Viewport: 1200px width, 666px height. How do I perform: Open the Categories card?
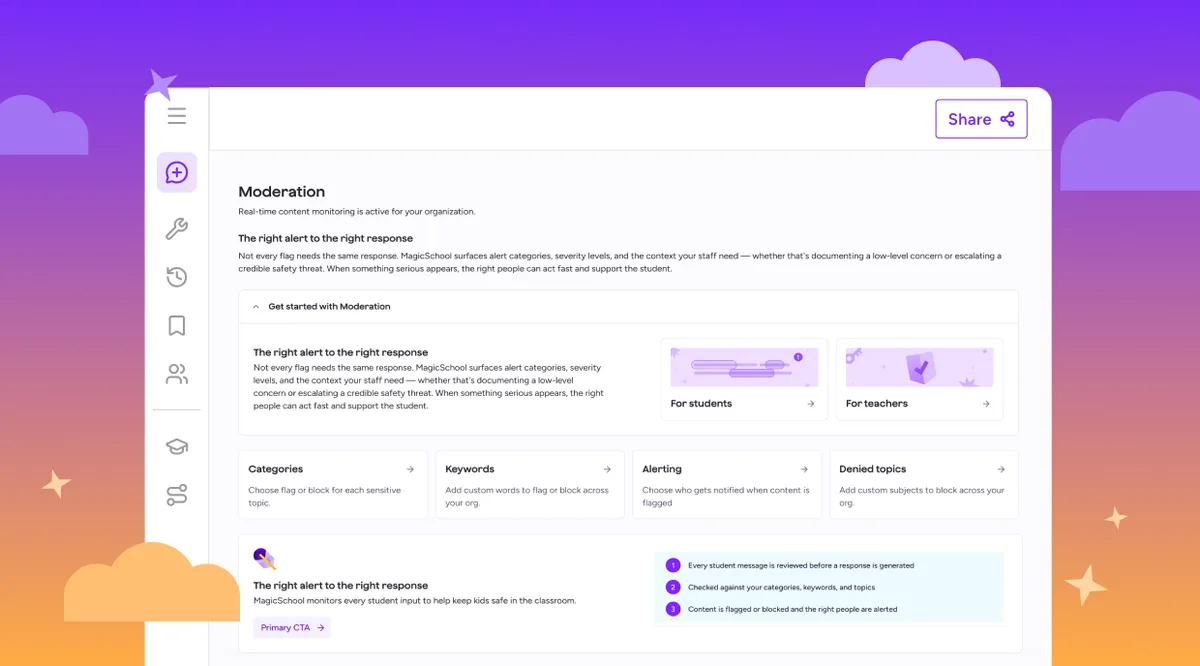click(x=333, y=485)
